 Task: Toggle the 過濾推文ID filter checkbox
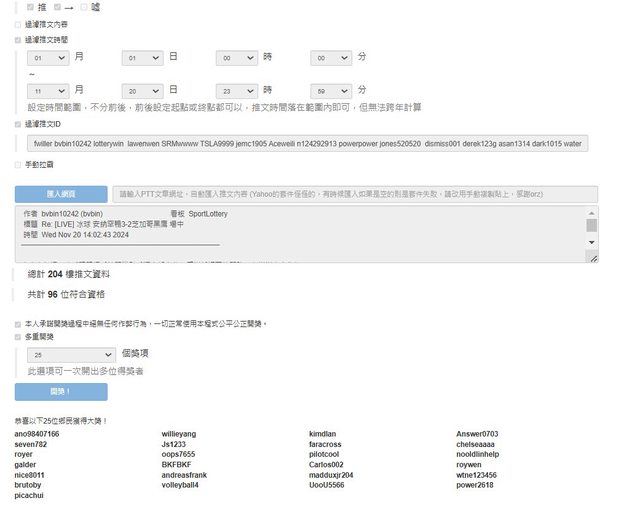click(18, 125)
